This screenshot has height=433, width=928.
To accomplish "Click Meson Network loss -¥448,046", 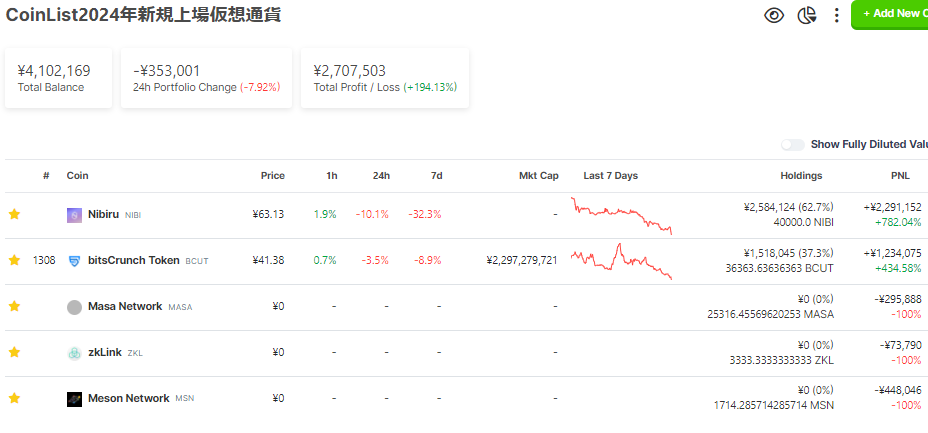I will pyautogui.click(x=897, y=390).
